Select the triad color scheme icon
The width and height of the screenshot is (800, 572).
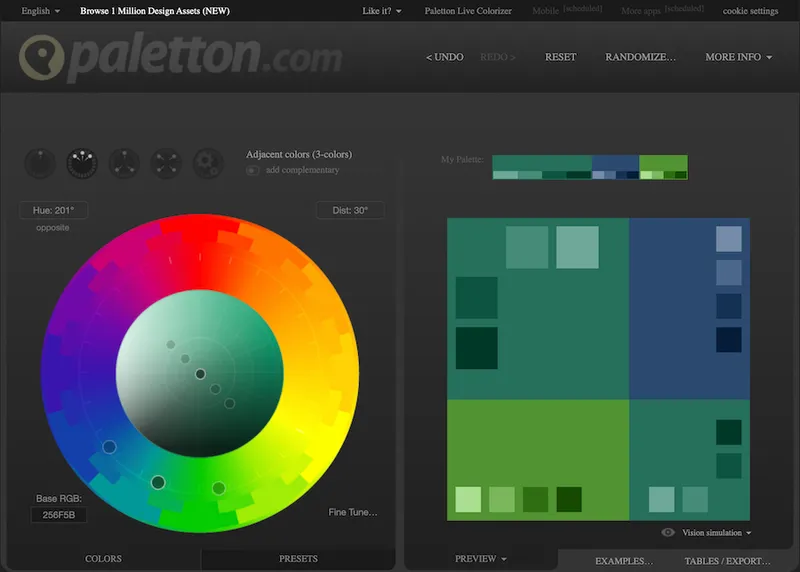124,163
